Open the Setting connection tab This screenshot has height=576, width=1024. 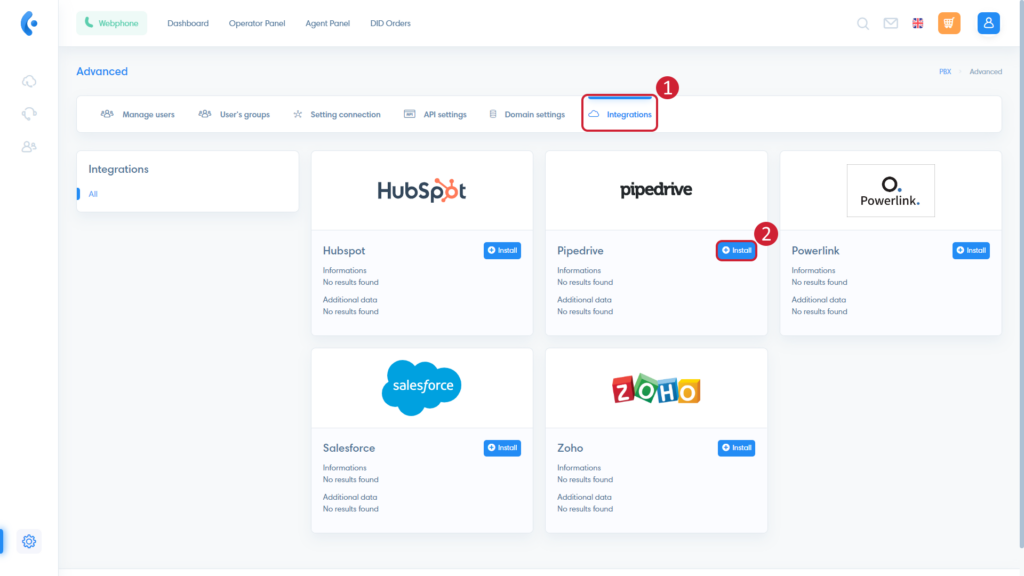pyautogui.click(x=336, y=114)
